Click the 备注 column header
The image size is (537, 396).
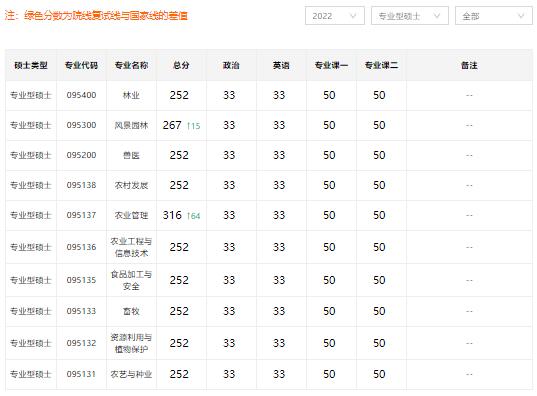point(469,65)
